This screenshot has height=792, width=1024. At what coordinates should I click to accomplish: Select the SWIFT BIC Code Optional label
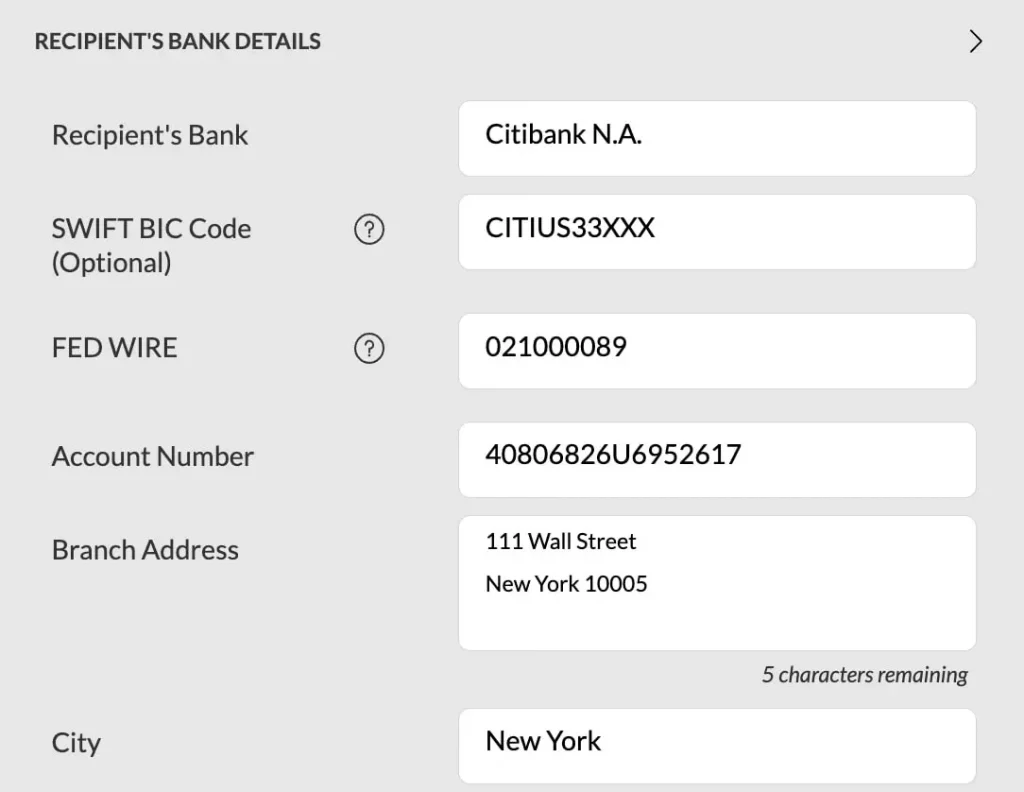click(x=152, y=245)
